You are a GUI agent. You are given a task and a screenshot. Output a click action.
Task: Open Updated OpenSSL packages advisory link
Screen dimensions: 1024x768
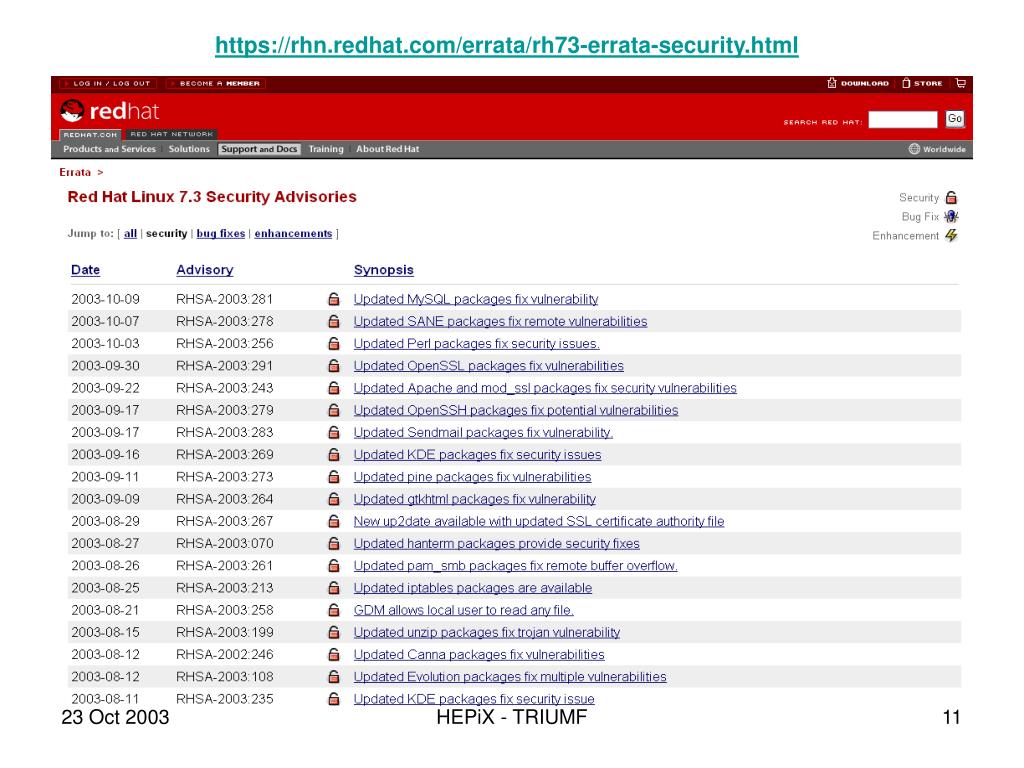(x=488, y=366)
